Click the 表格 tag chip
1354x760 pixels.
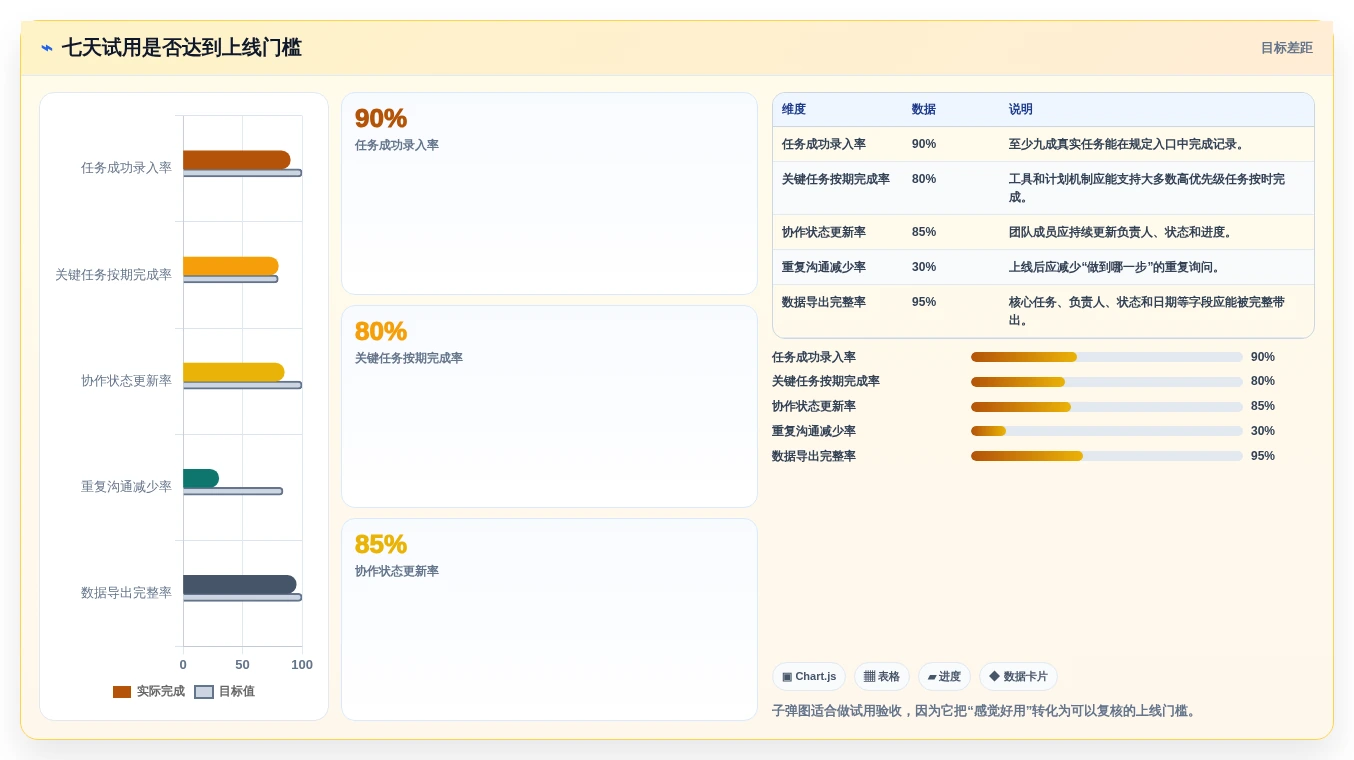[882, 677]
